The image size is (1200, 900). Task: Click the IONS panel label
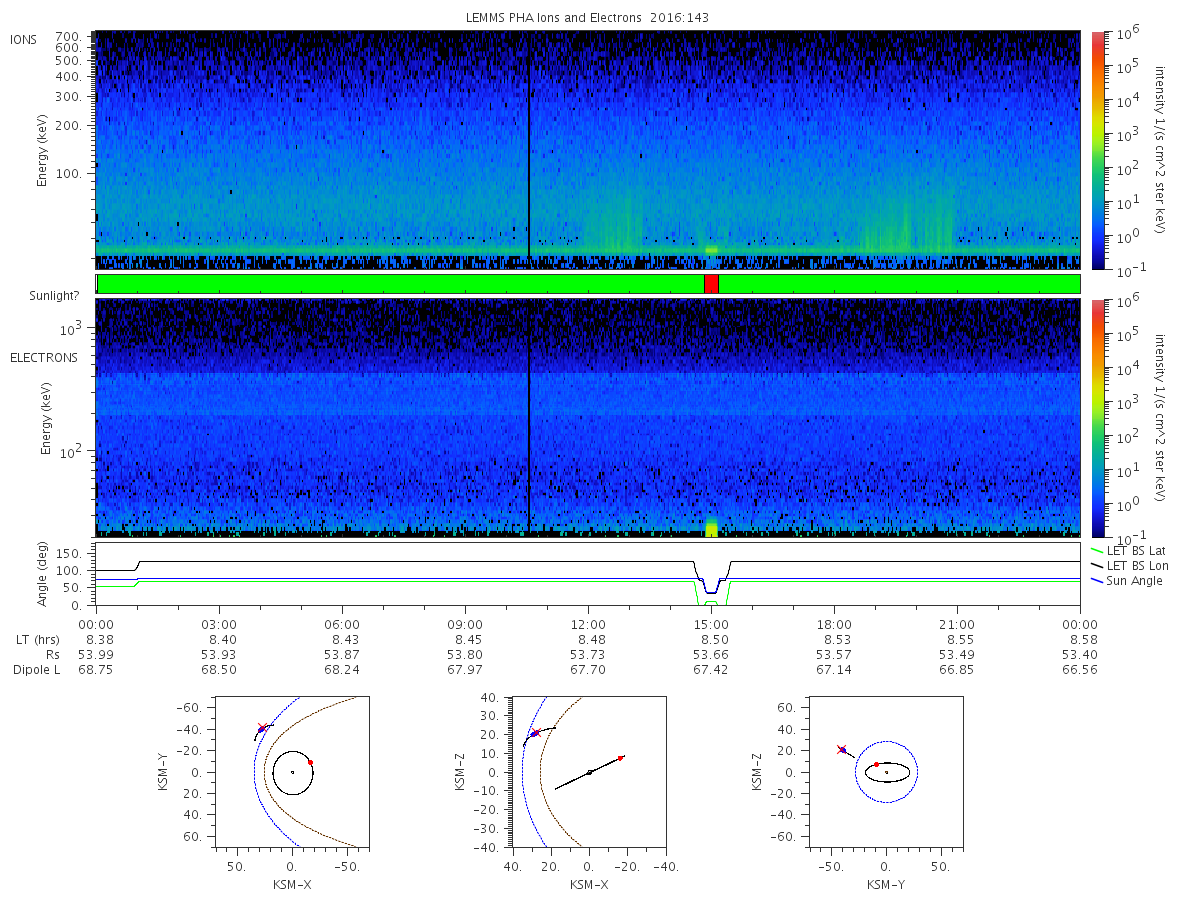24,39
